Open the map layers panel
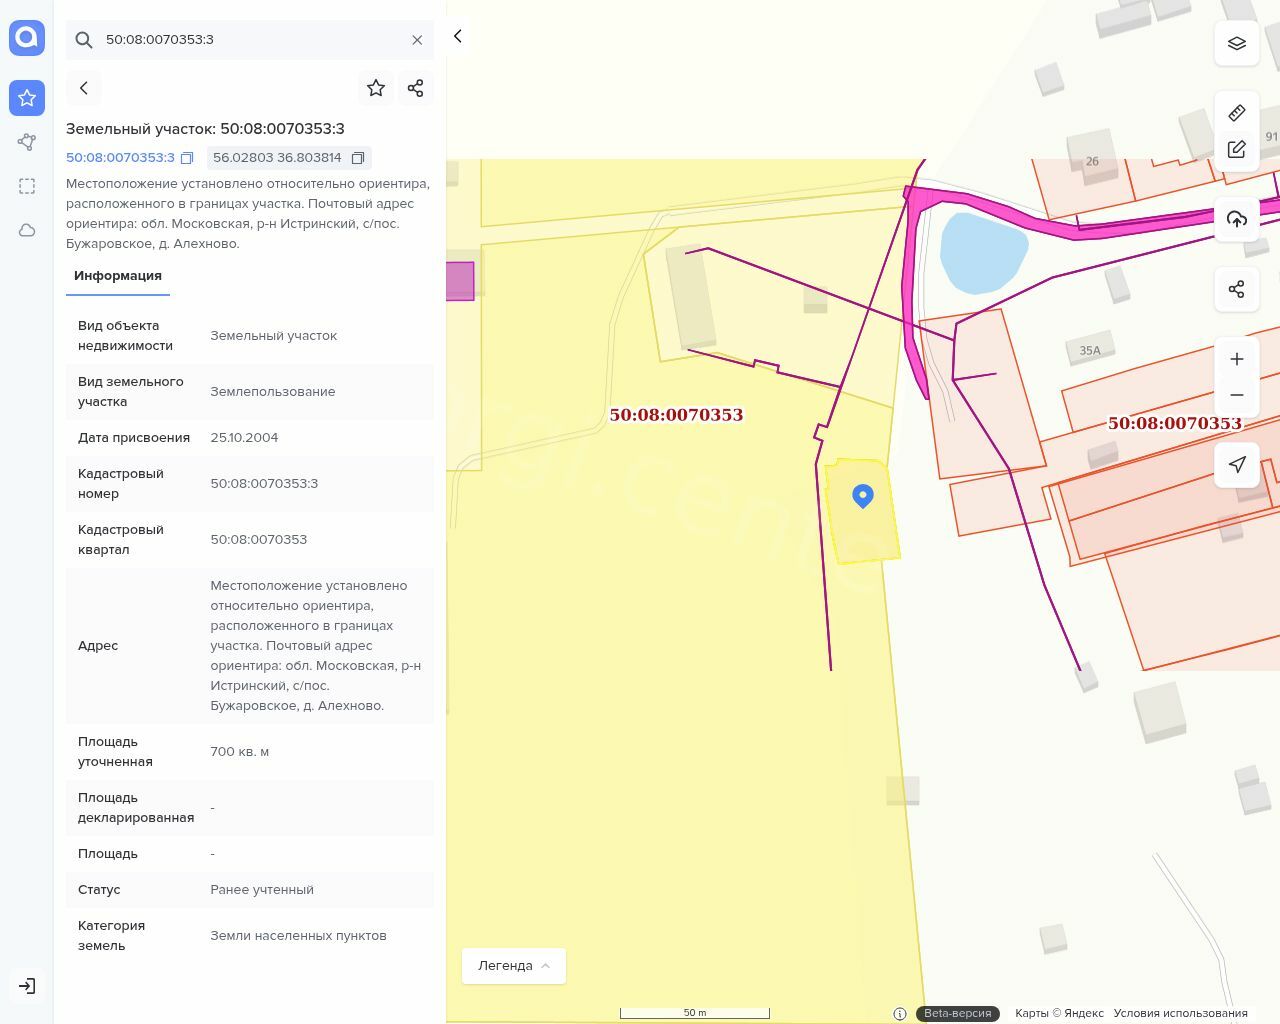Viewport: 1280px width, 1024px height. [x=1237, y=44]
